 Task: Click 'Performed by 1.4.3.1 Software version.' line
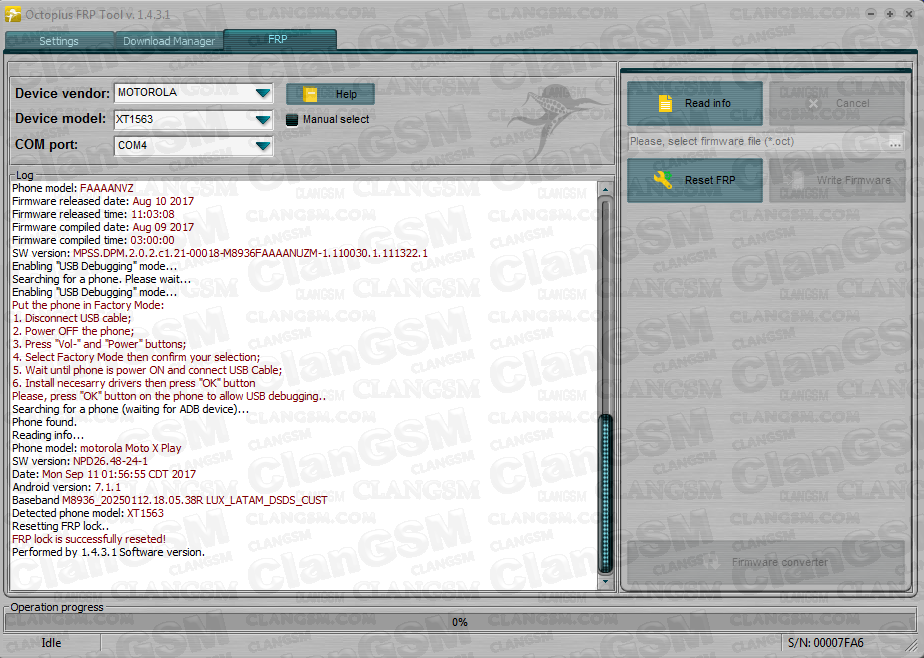click(x=108, y=552)
